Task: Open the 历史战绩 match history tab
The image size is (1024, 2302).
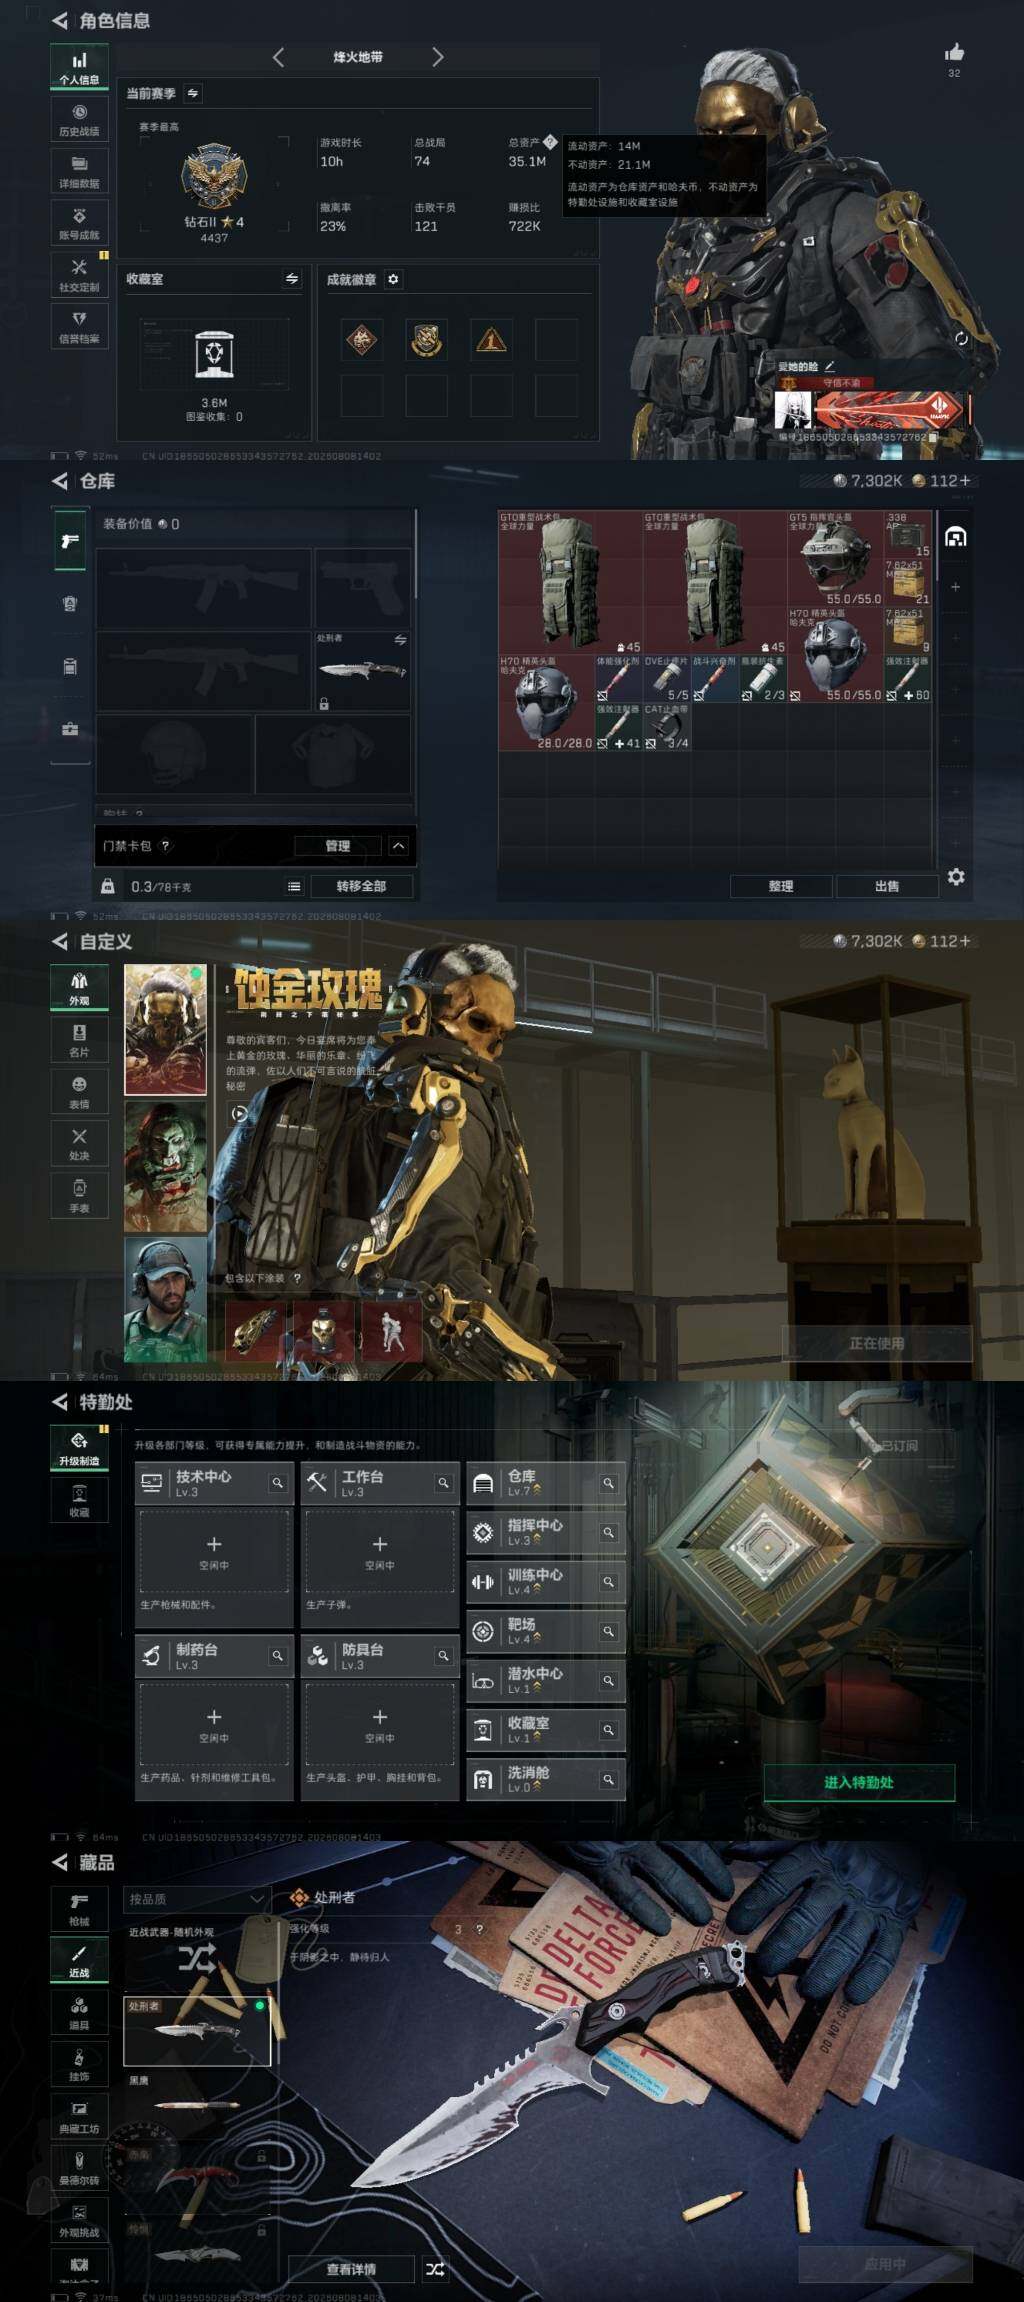Action: click(78, 119)
